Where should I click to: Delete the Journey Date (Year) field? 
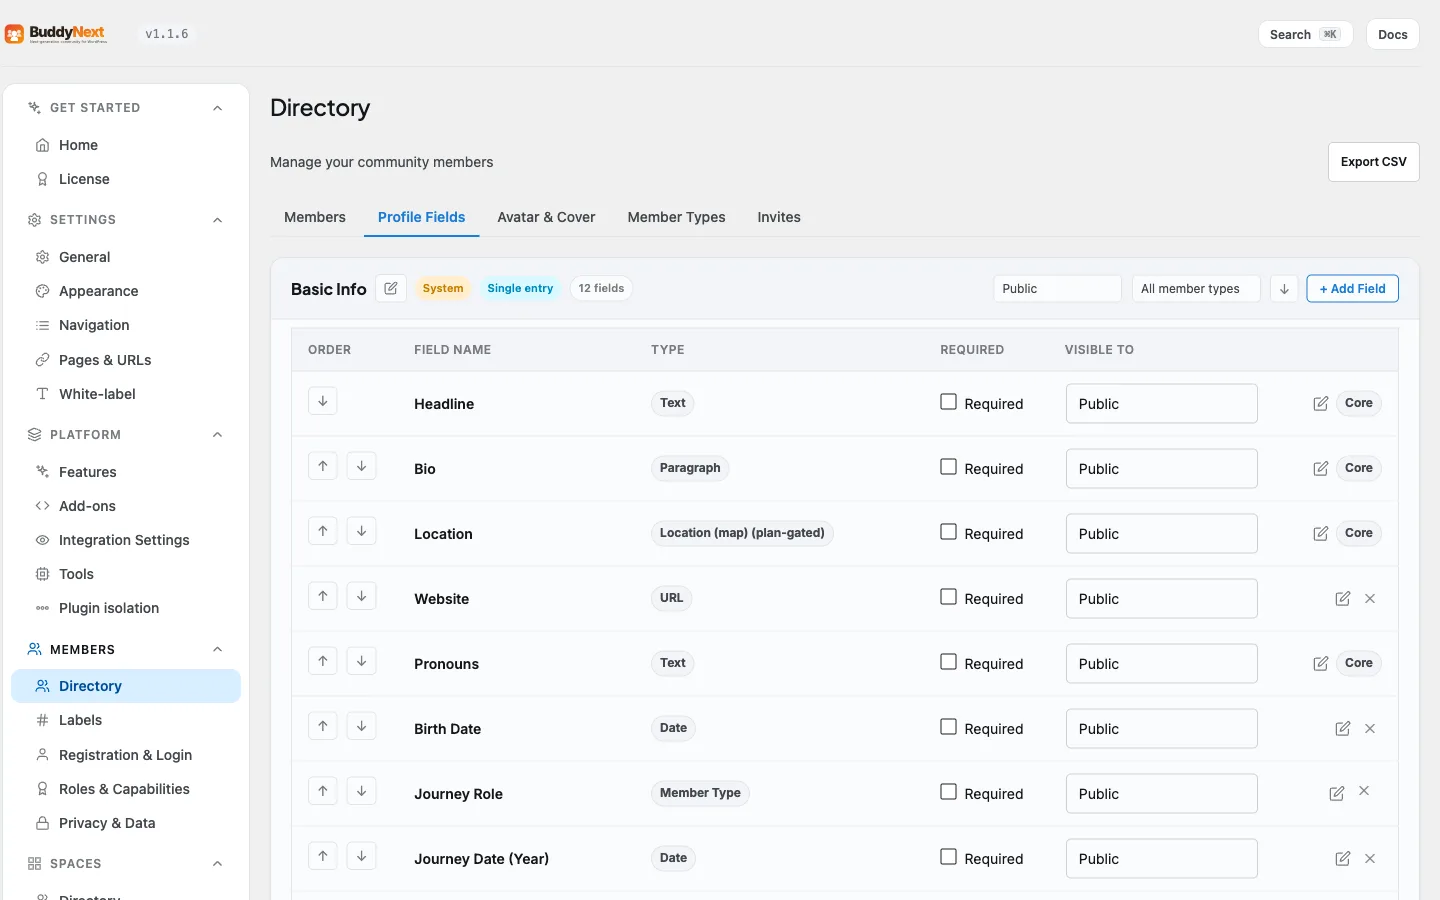(x=1370, y=858)
